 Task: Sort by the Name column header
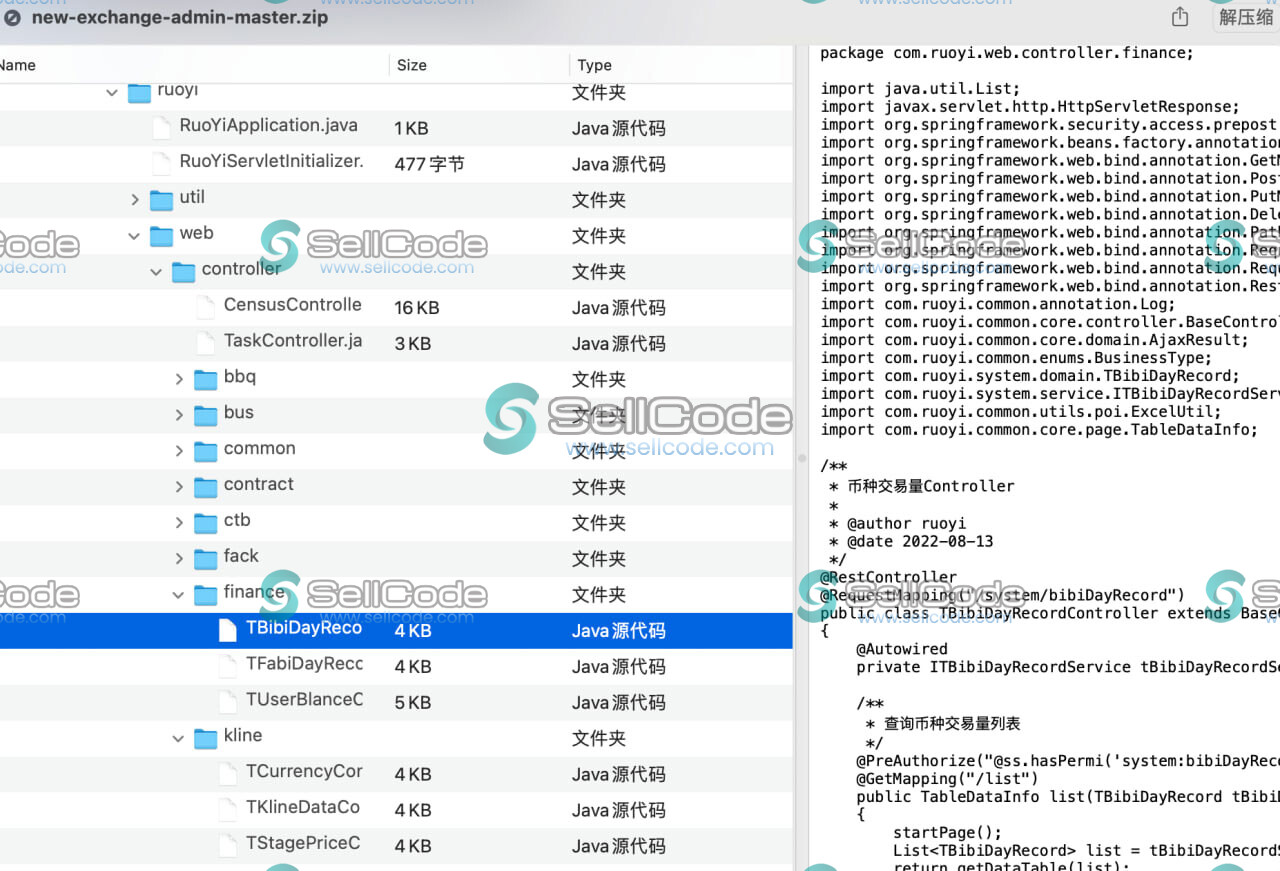click(18, 65)
